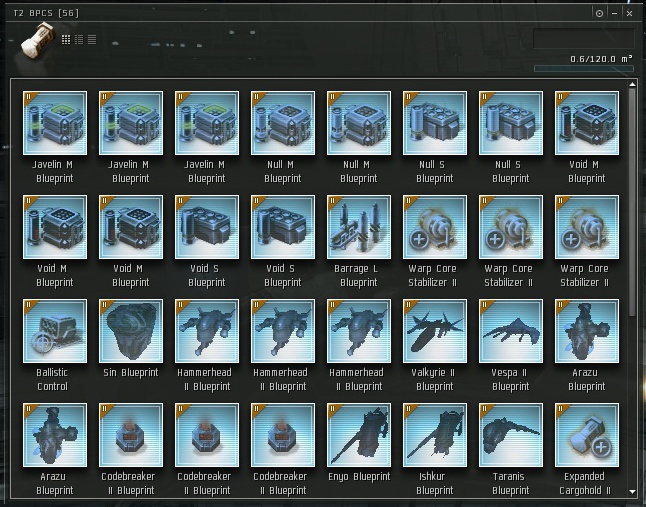The height and width of the screenshot is (507, 646).
Task: Select the middle Hammerhead II Blueprint icon
Action: point(283,331)
